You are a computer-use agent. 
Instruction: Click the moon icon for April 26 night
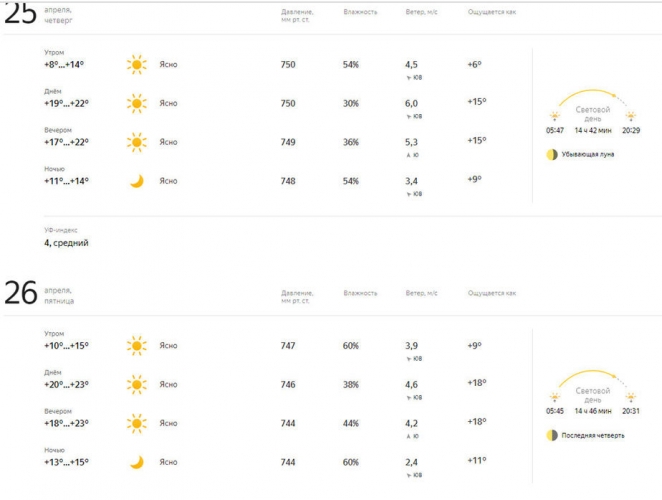pos(136,462)
